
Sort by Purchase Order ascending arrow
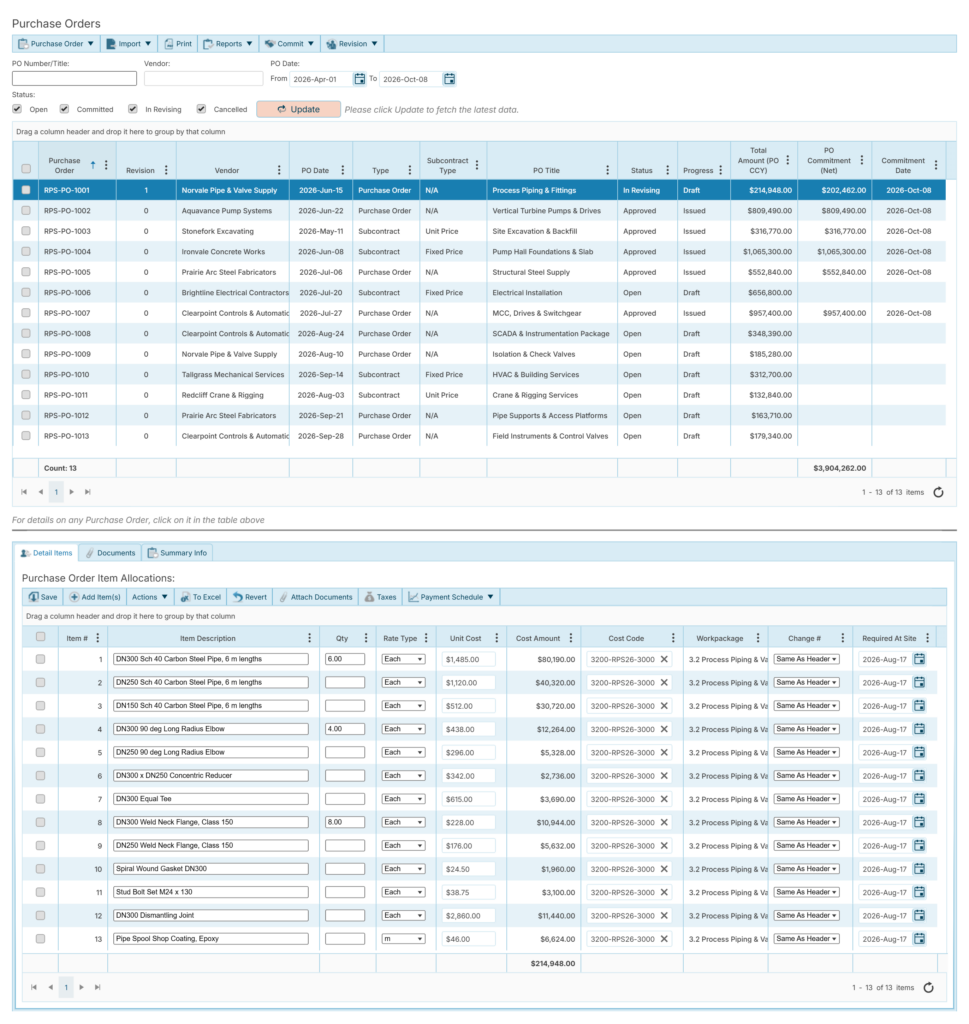(x=93, y=165)
